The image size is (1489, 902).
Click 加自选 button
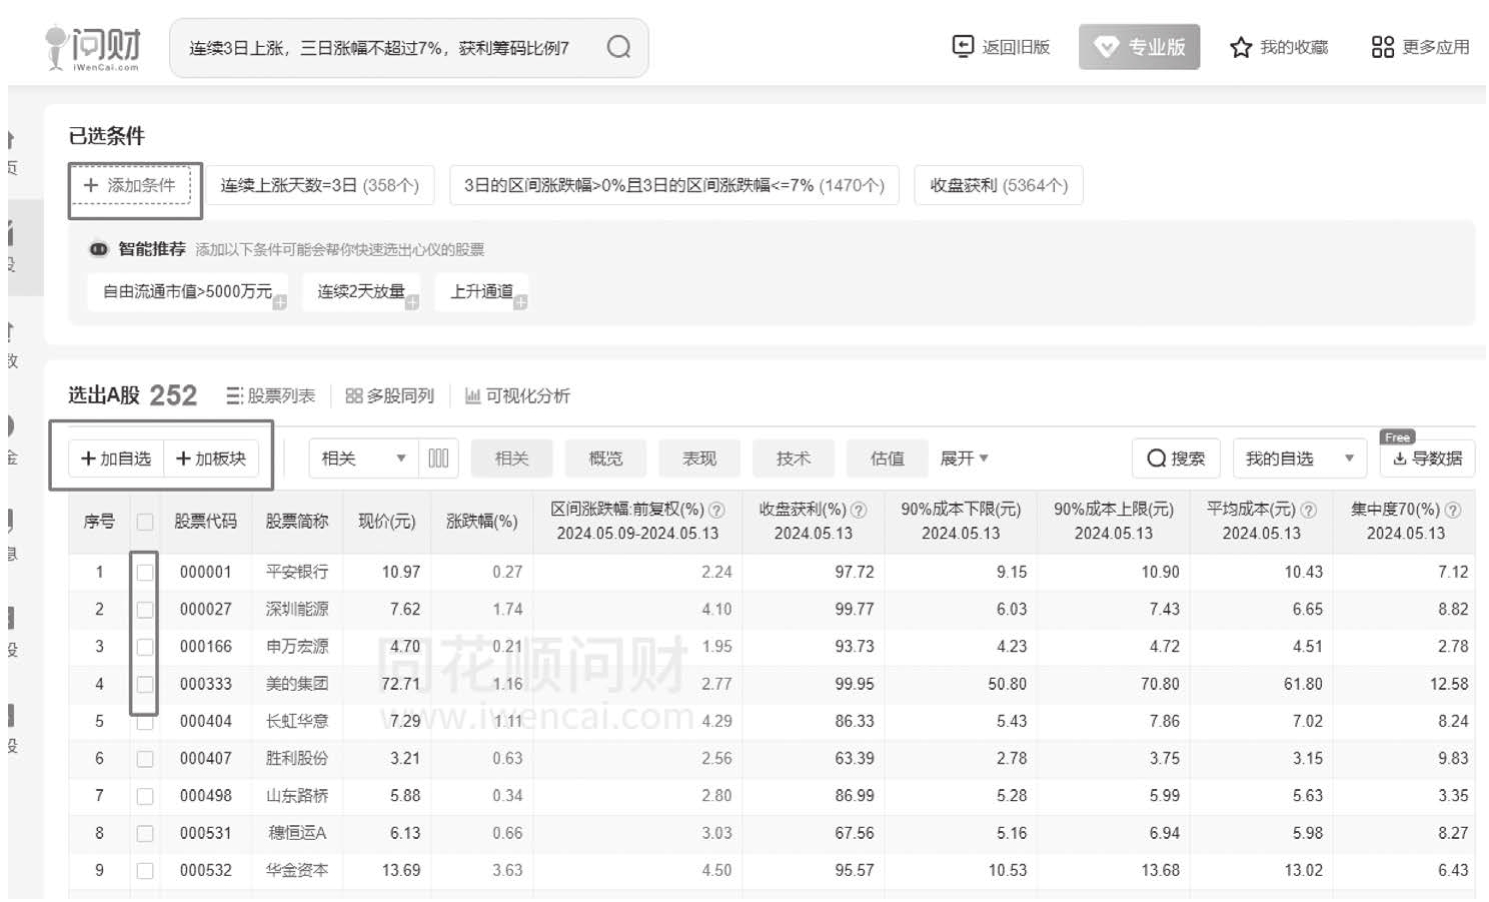coord(116,458)
